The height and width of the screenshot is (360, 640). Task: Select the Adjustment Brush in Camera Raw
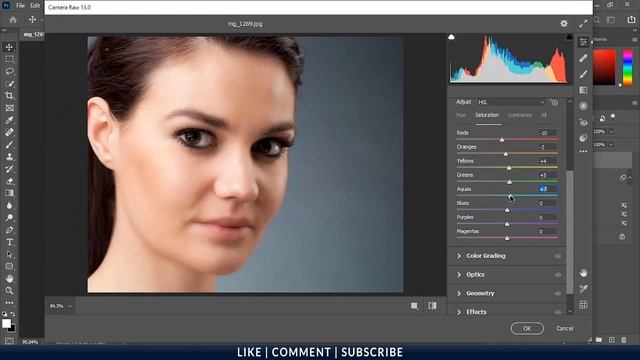pyautogui.click(x=583, y=74)
